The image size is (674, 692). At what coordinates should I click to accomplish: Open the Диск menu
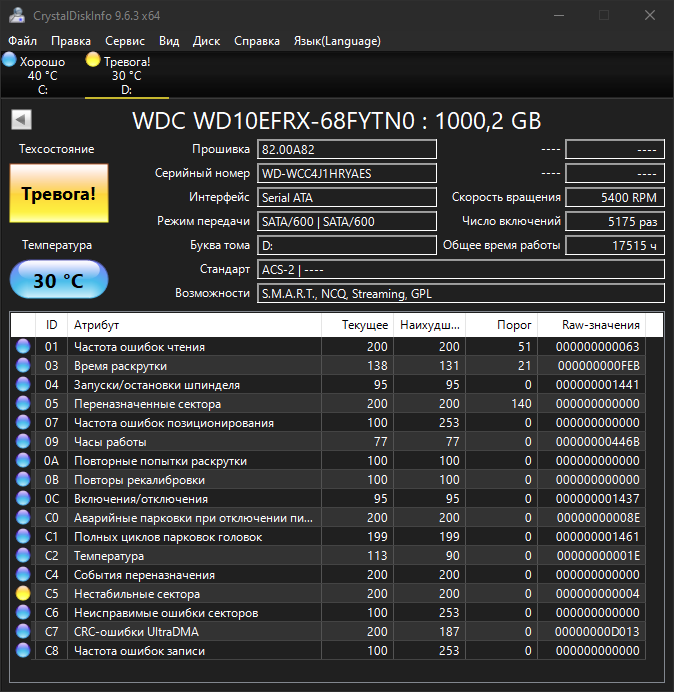click(x=207, y=41)
